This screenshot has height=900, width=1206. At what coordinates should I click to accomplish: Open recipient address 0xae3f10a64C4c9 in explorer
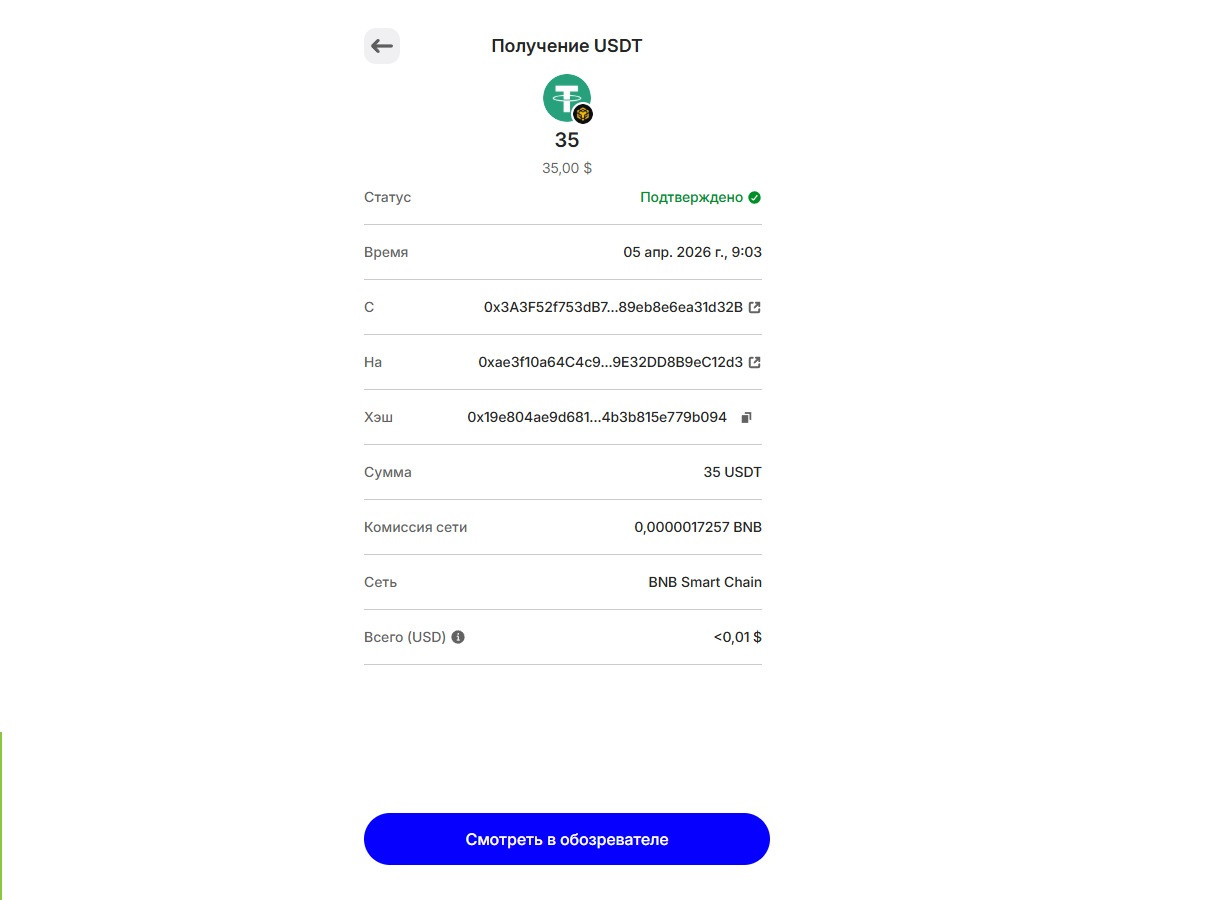click(755, 362)
